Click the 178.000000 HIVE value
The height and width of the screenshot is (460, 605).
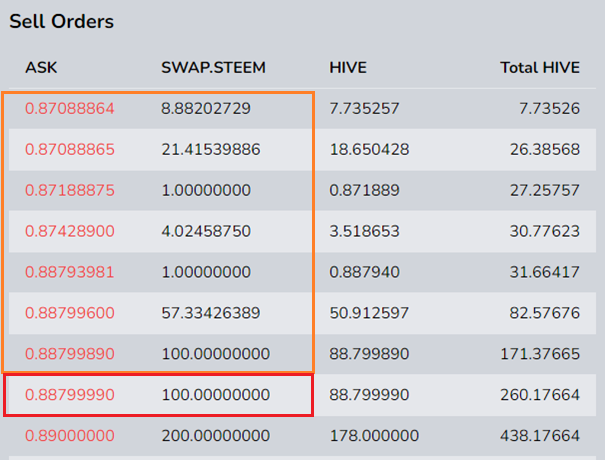pyautogui.click(x=374, y=436)
